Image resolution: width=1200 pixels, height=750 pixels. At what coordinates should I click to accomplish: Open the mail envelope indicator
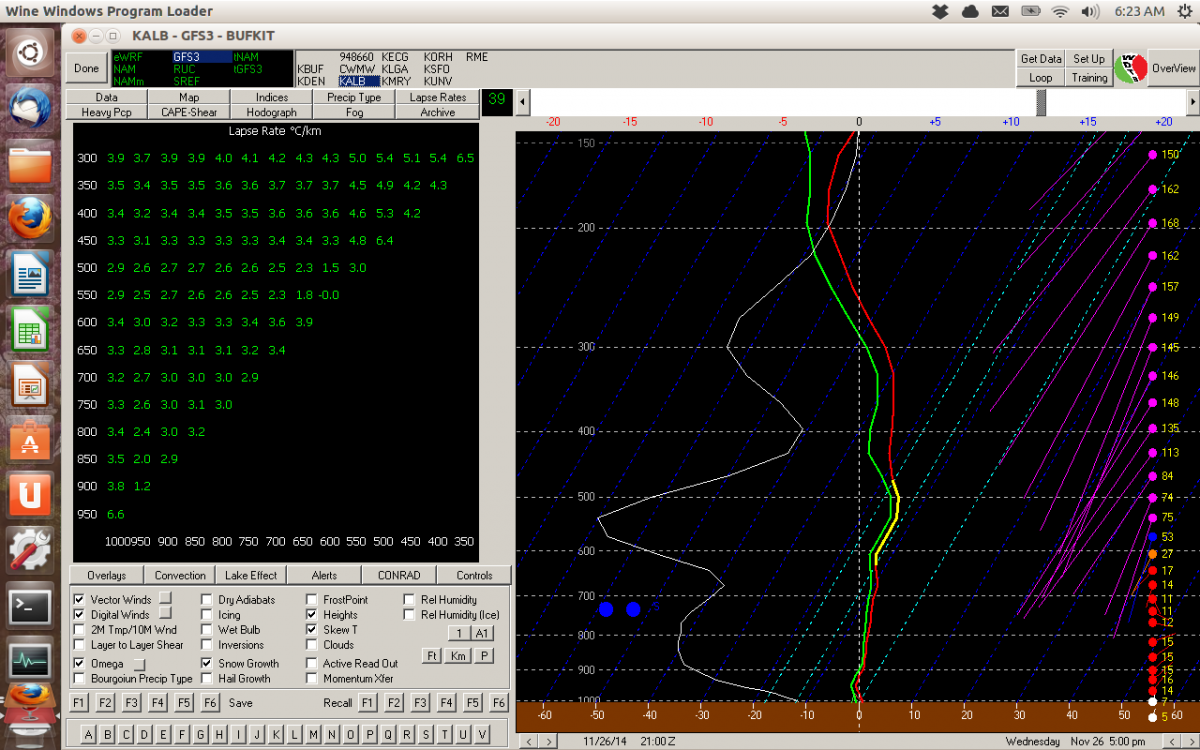1000,11
